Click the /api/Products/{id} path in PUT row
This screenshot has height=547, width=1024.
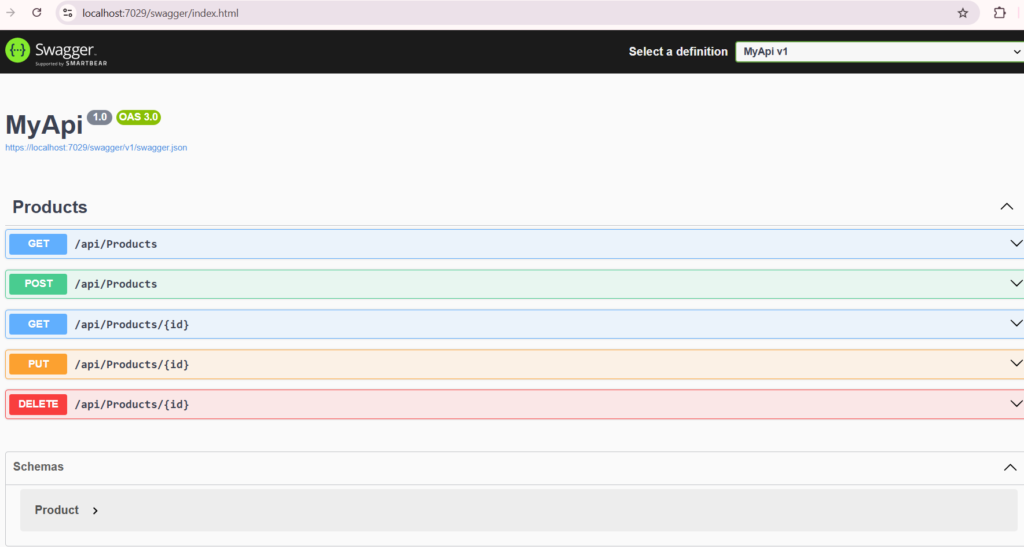tap(132, 364)
